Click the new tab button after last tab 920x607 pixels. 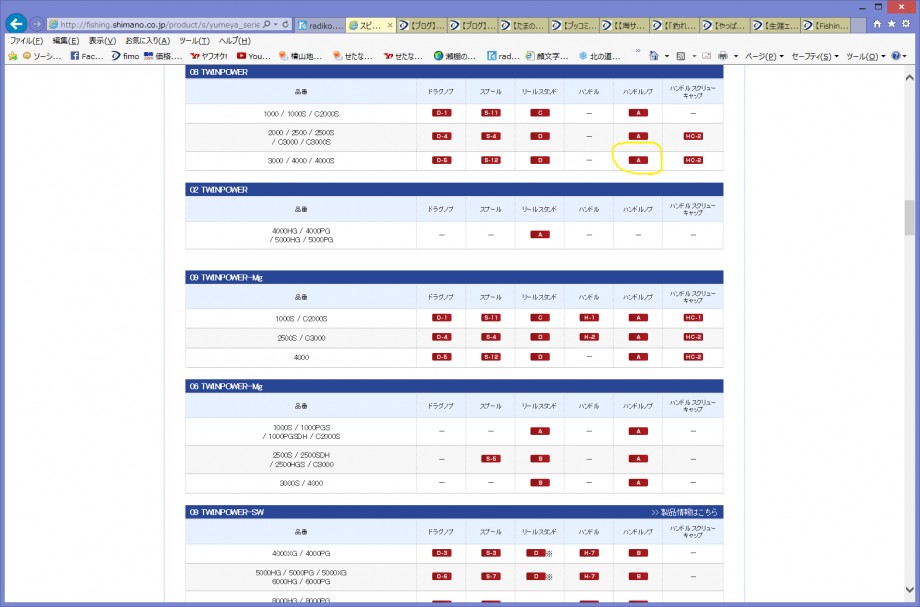858,25
